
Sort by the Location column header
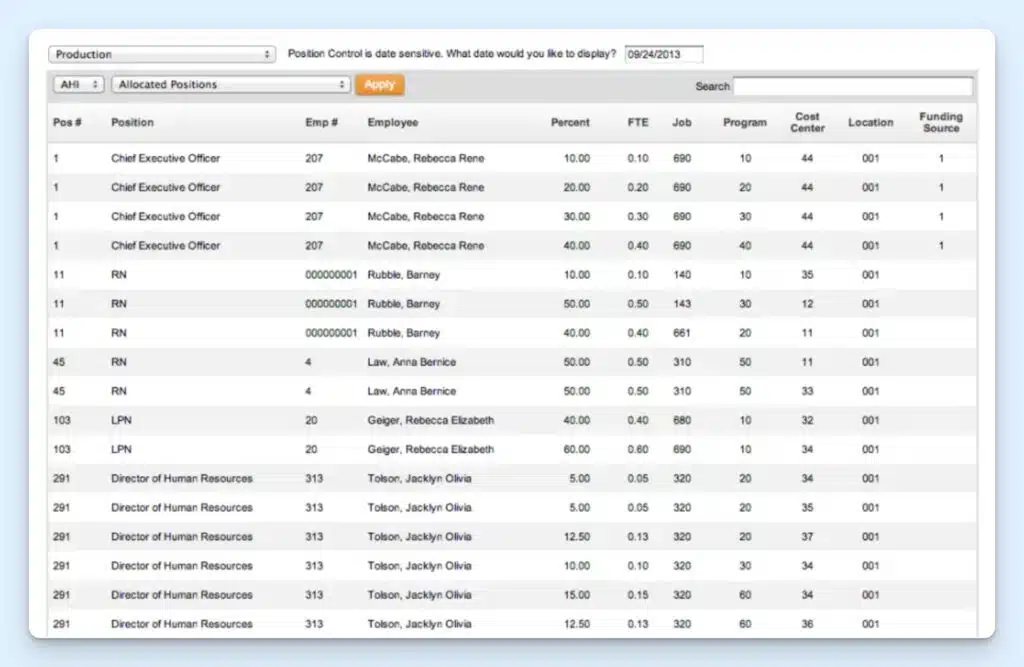[x=871, y=122]
